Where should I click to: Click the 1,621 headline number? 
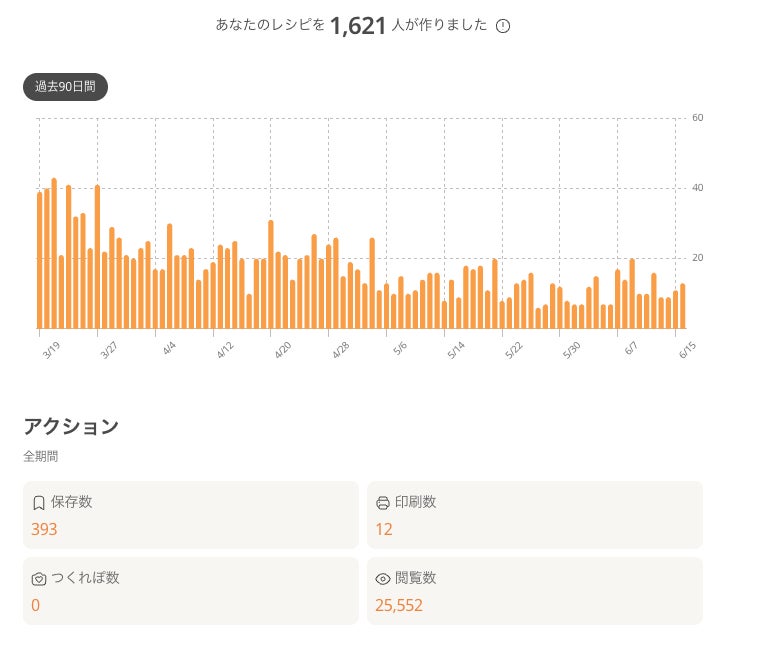357,26
